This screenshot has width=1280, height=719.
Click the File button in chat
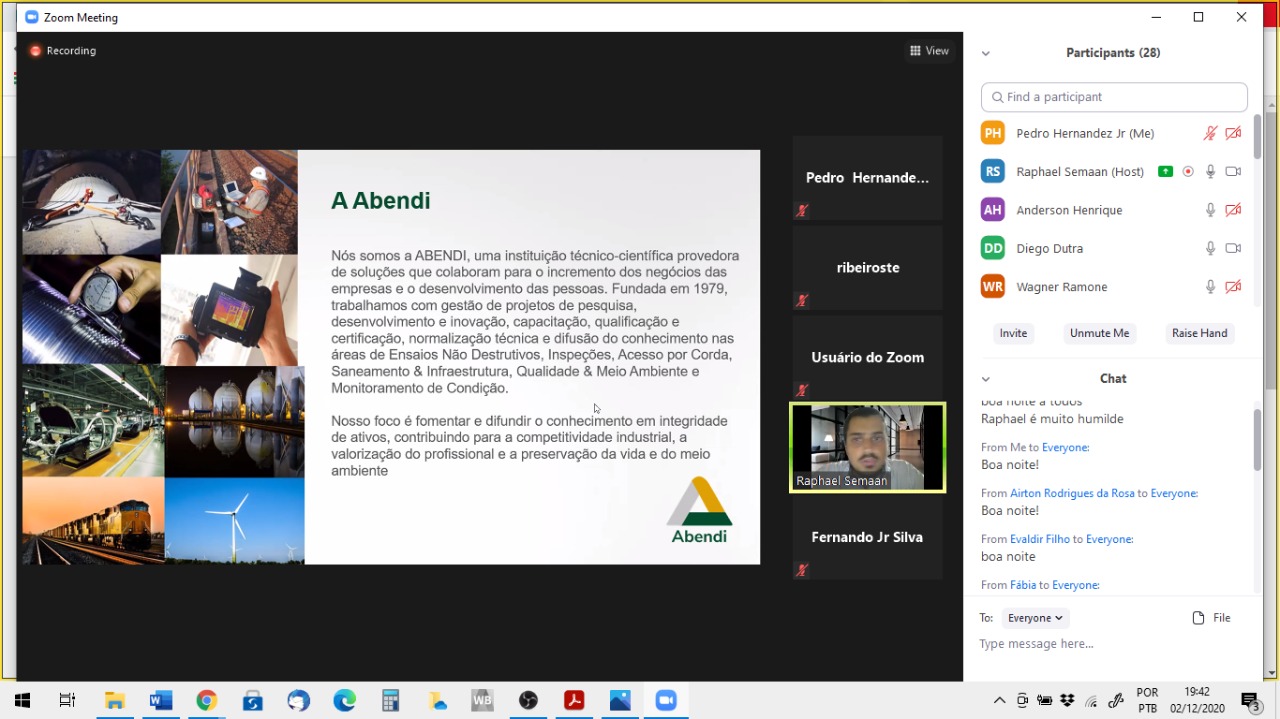pyautogui.click(x=1212, y=618)
